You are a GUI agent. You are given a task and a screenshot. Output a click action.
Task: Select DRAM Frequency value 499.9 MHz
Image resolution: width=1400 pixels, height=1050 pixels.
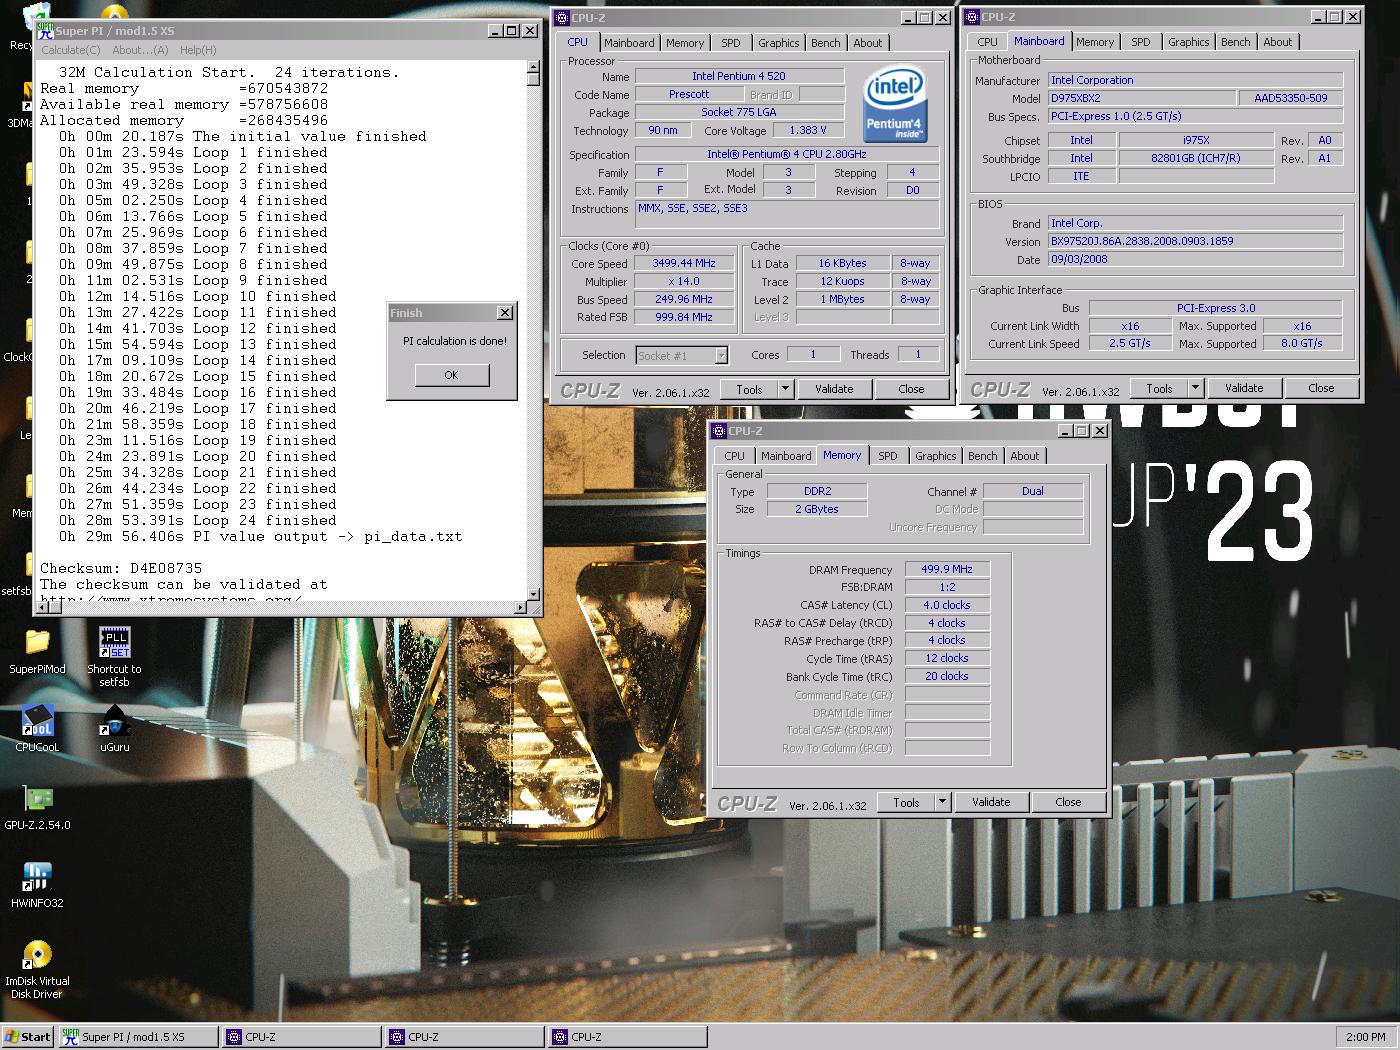coord(947,569)
